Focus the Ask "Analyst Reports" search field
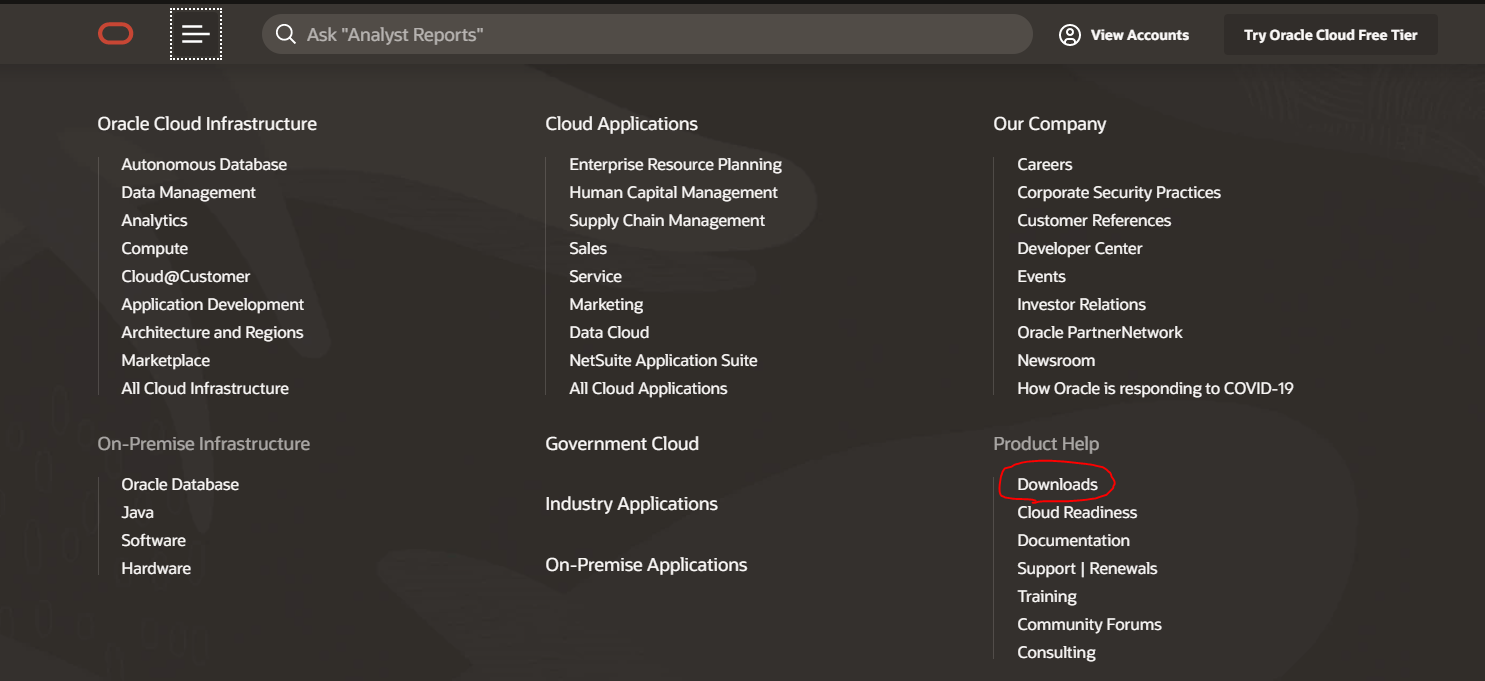Viewport: 1485px width, 681px height. click(647, 35)
